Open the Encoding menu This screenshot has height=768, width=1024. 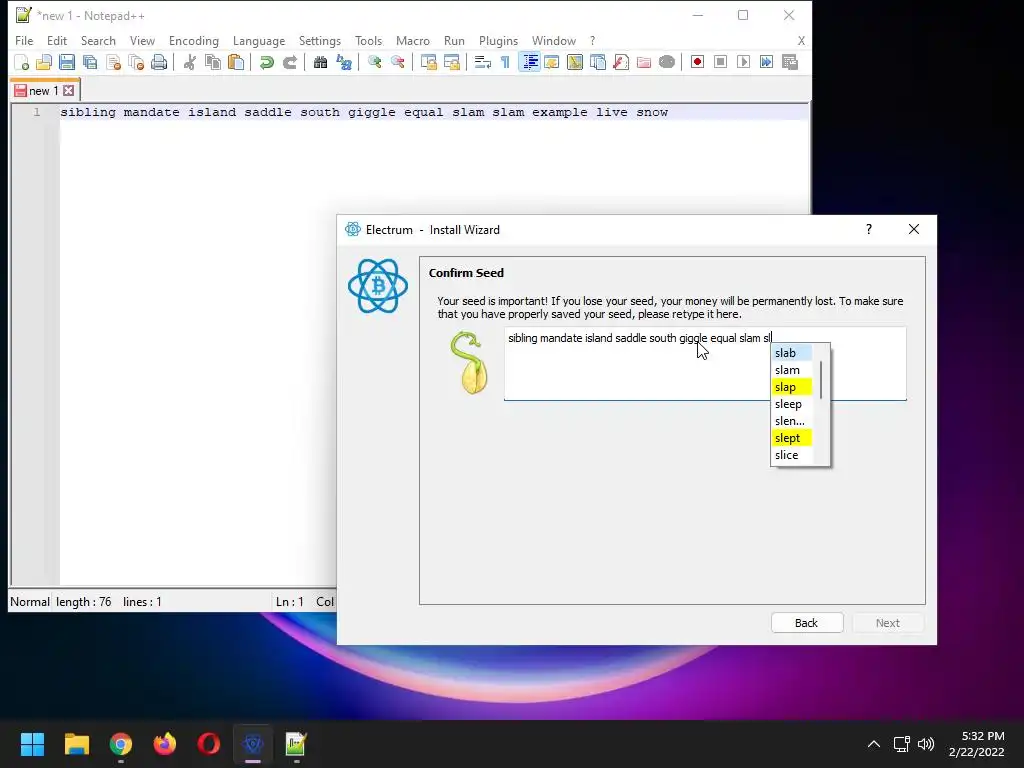(x=194, y=40)
